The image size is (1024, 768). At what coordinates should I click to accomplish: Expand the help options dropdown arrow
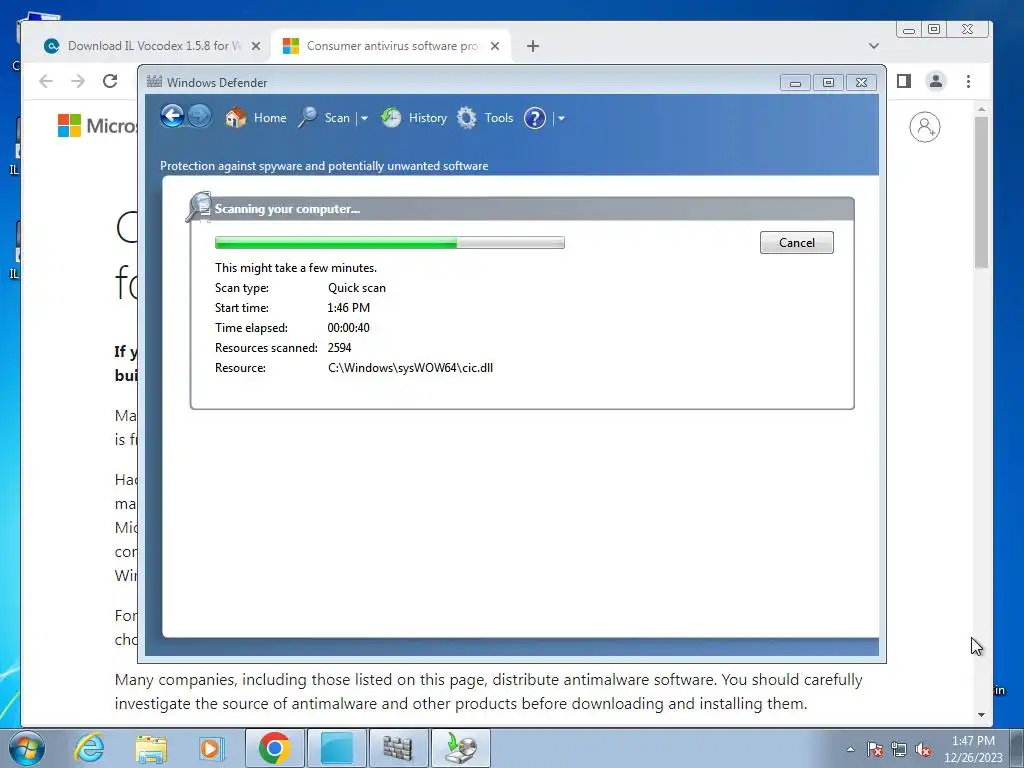click(x=561, y=118)
